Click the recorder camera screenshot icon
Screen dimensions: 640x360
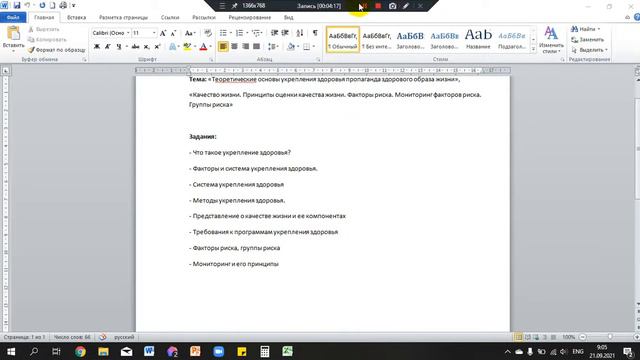[x=392, y=6]
